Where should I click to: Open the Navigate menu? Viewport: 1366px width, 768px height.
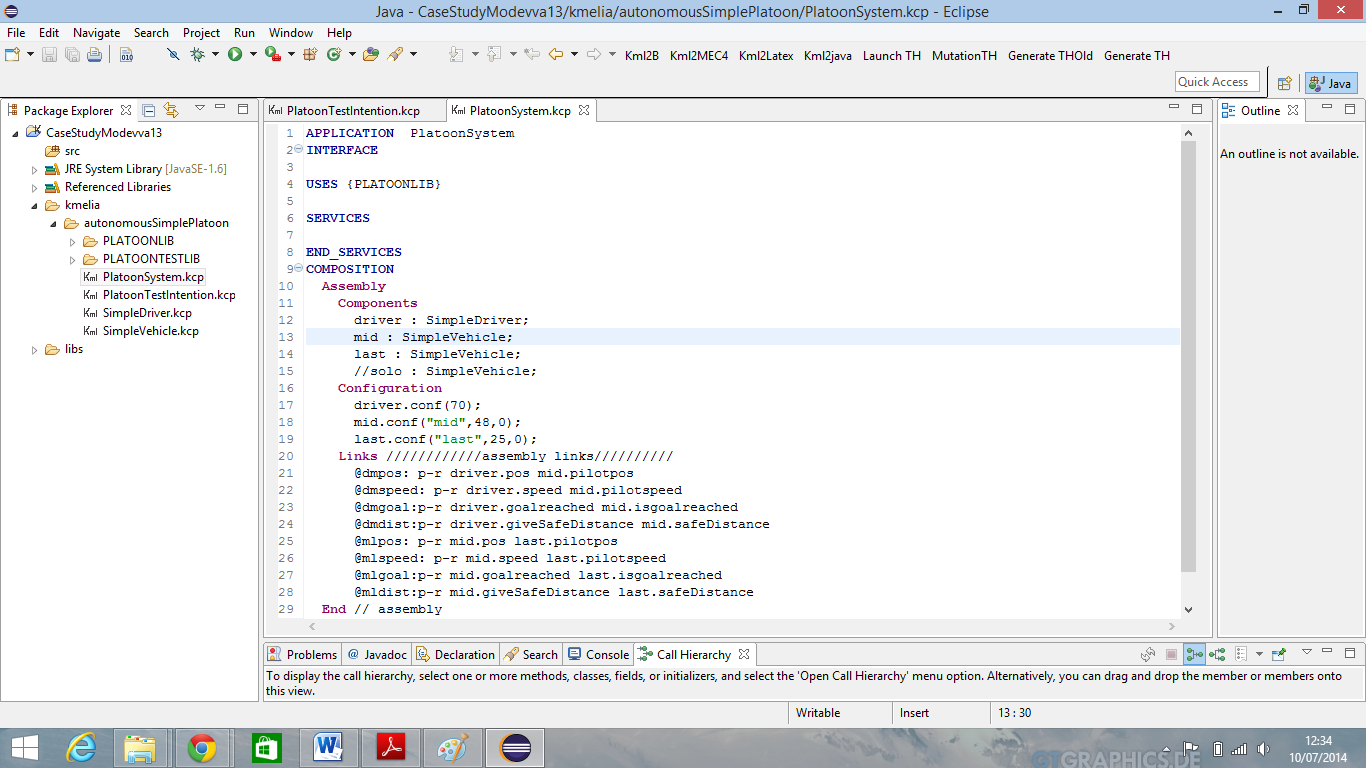pyautogui.click(x=96, y=33)
